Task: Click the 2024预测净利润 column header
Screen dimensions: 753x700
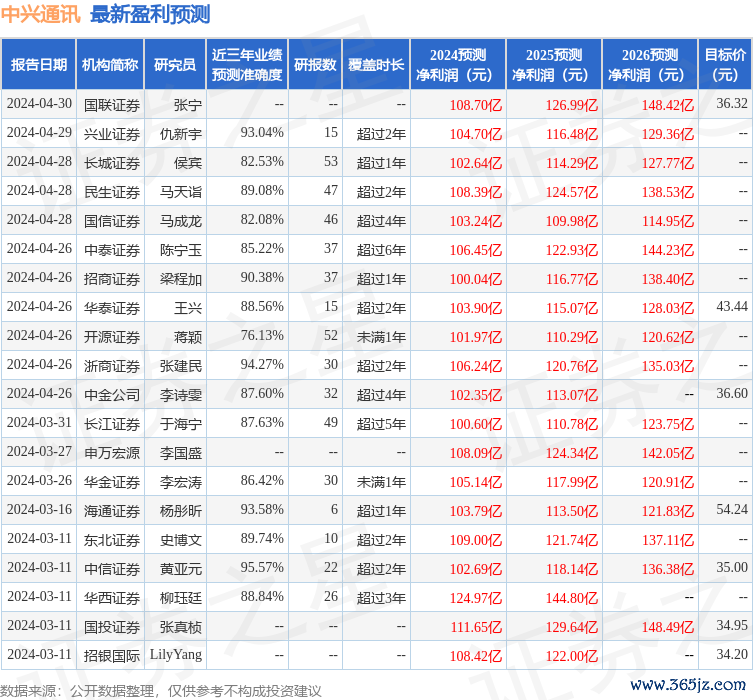Action: coord(457,65)
